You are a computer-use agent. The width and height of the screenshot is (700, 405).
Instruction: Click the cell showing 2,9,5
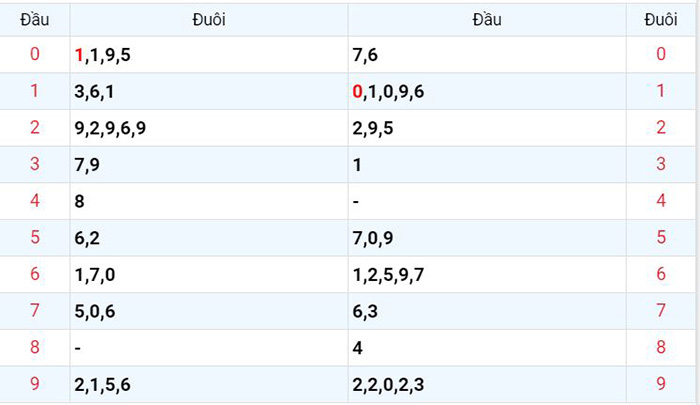(487, 128)
